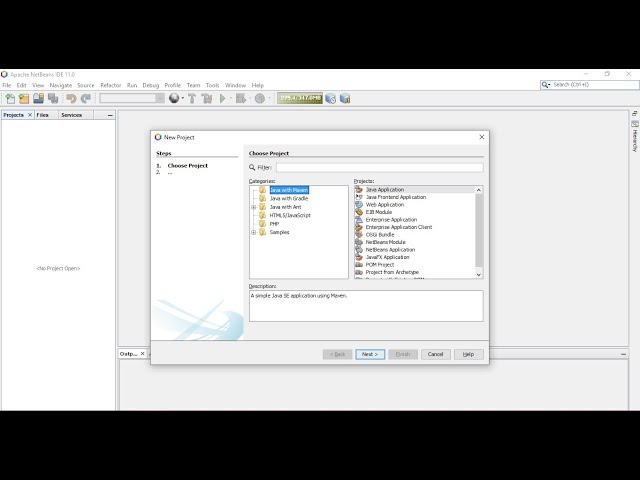Open the Debug Project dropdown arrow
This screenshot has width=640, height=480.
250,98
